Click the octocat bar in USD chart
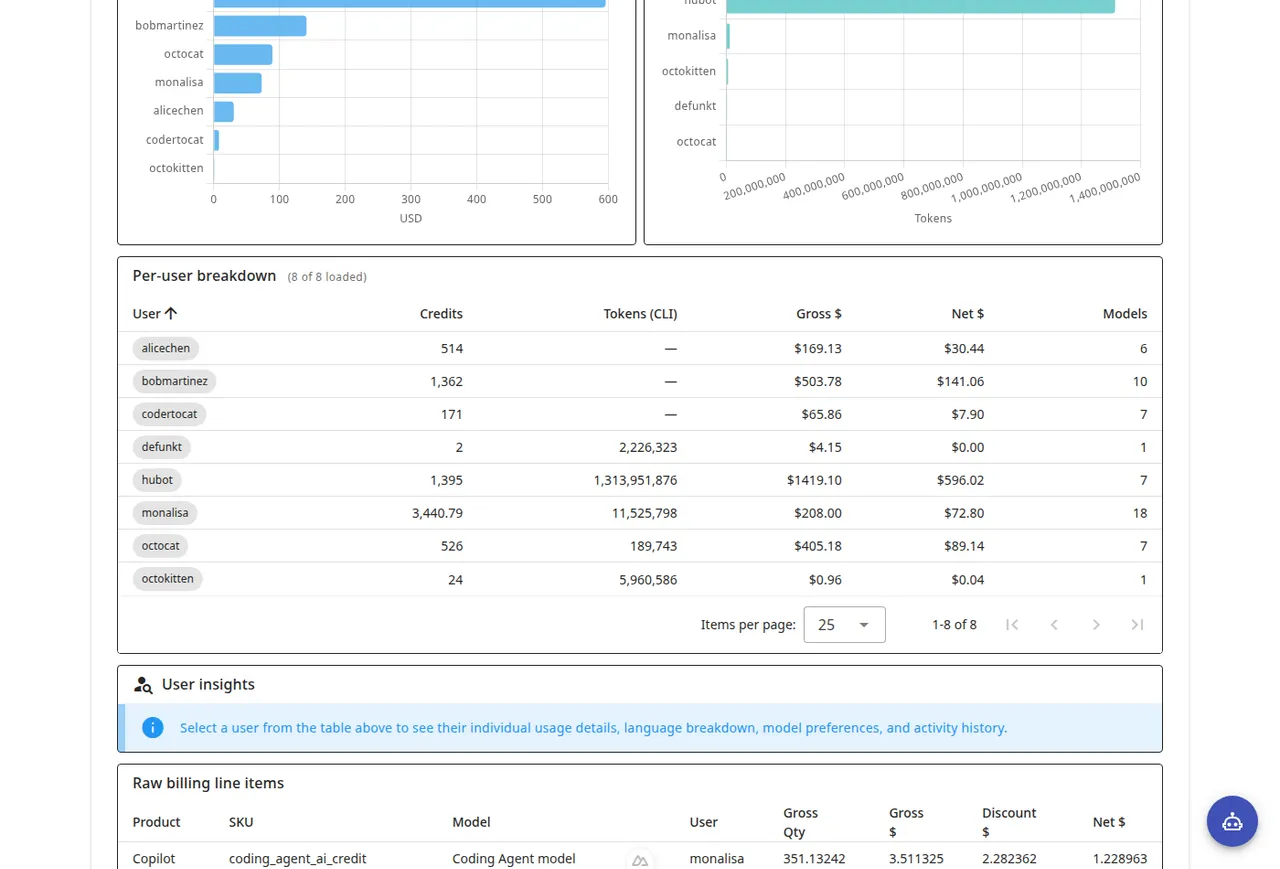 [x=243, y=54]
